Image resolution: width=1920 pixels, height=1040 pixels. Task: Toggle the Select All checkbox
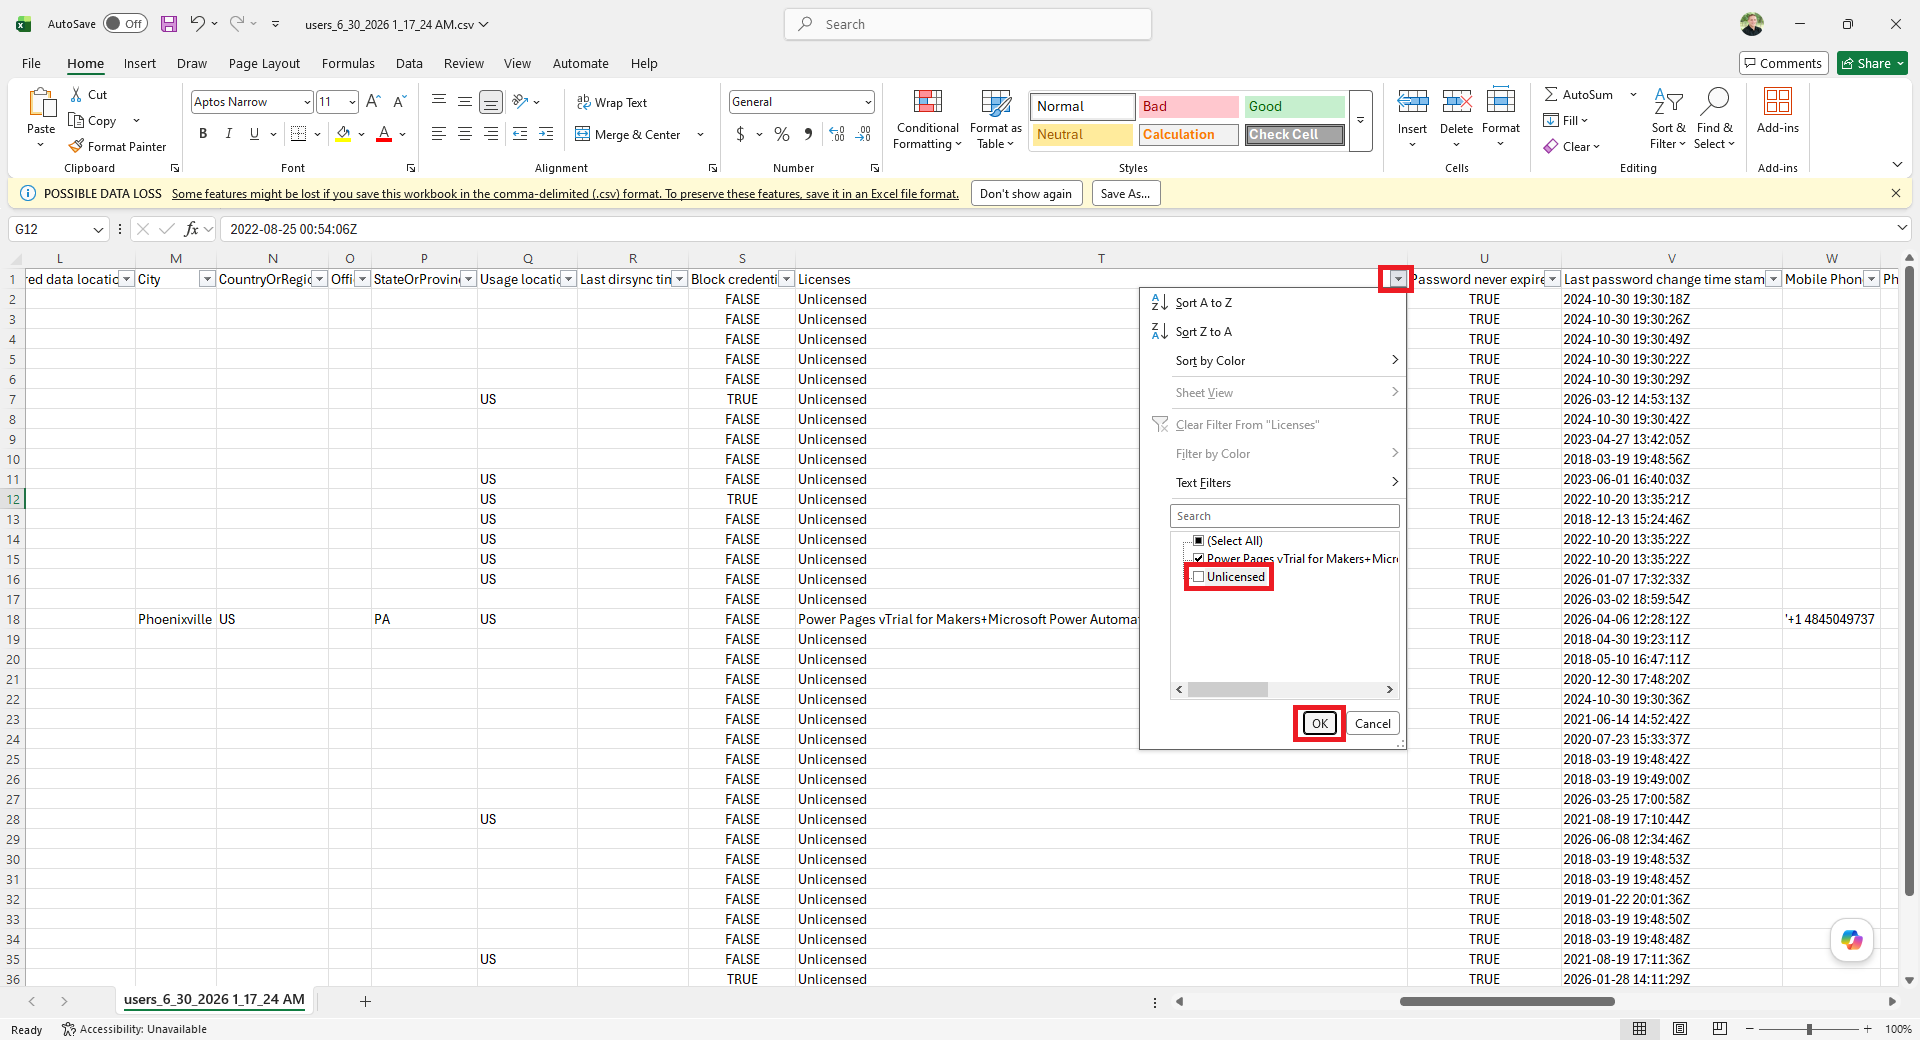[x=1198, y=541]
